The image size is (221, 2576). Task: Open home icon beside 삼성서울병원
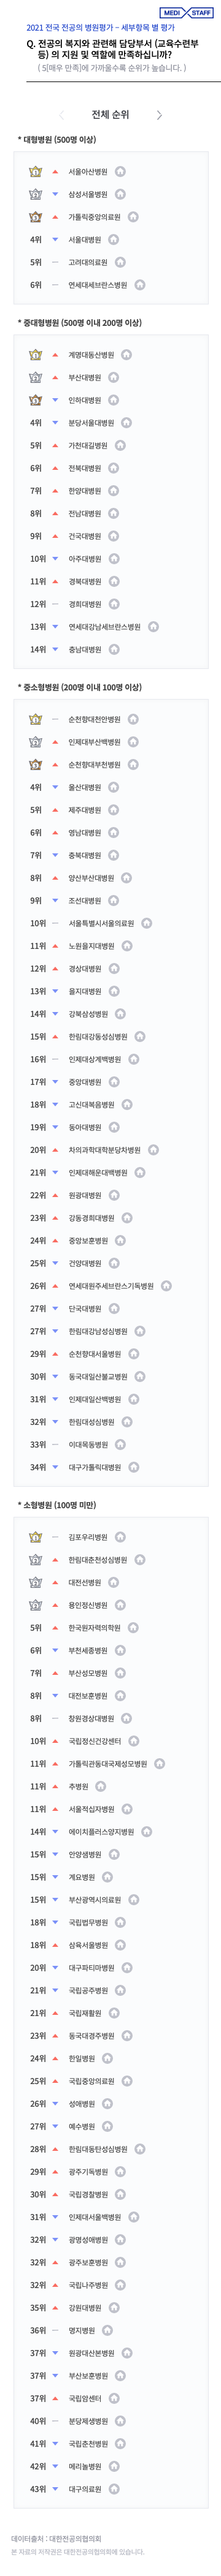[x=120, y=194]
